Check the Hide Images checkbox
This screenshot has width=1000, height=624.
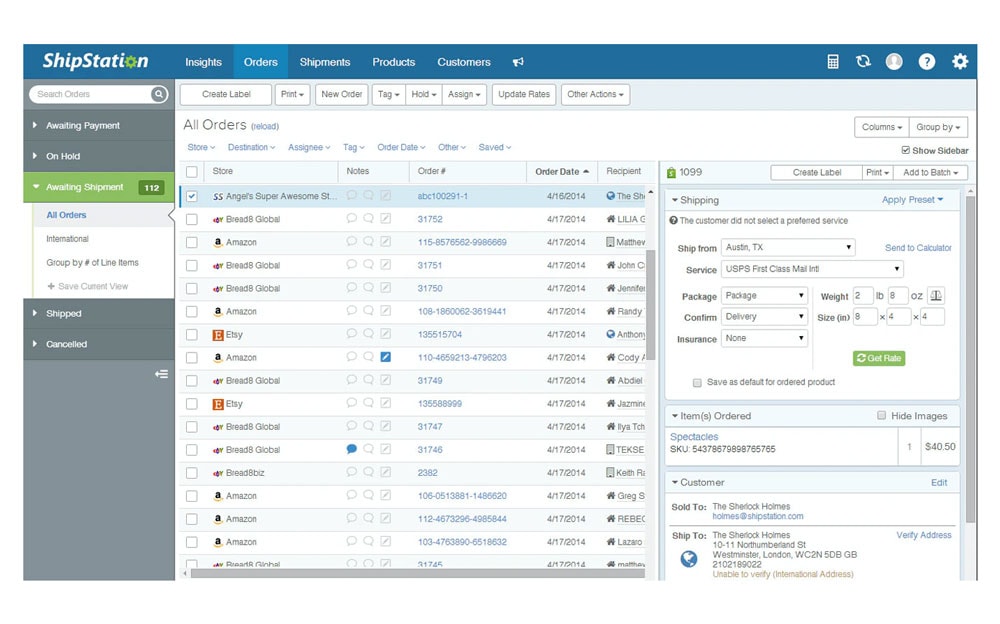(x=881, y=415)
